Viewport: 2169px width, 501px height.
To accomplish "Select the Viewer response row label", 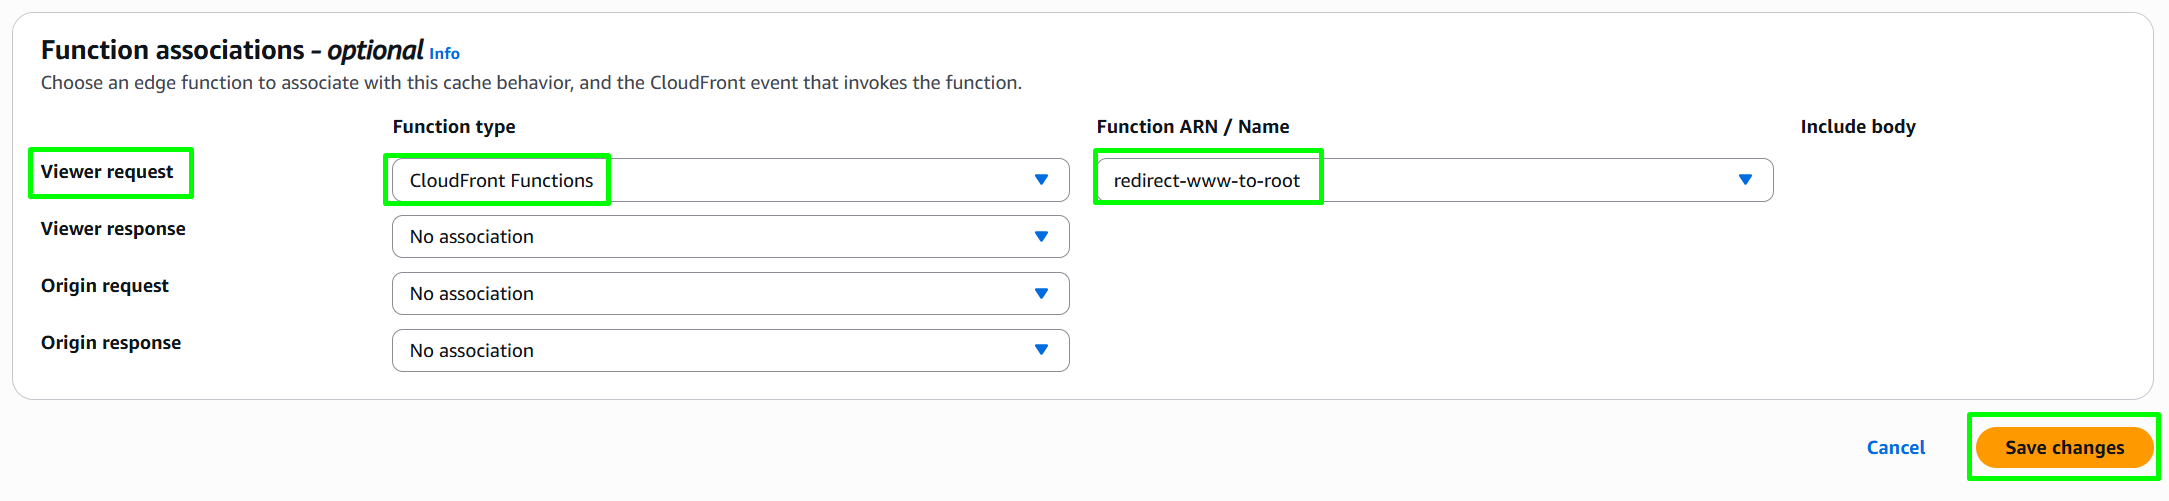I will (113, 229).
